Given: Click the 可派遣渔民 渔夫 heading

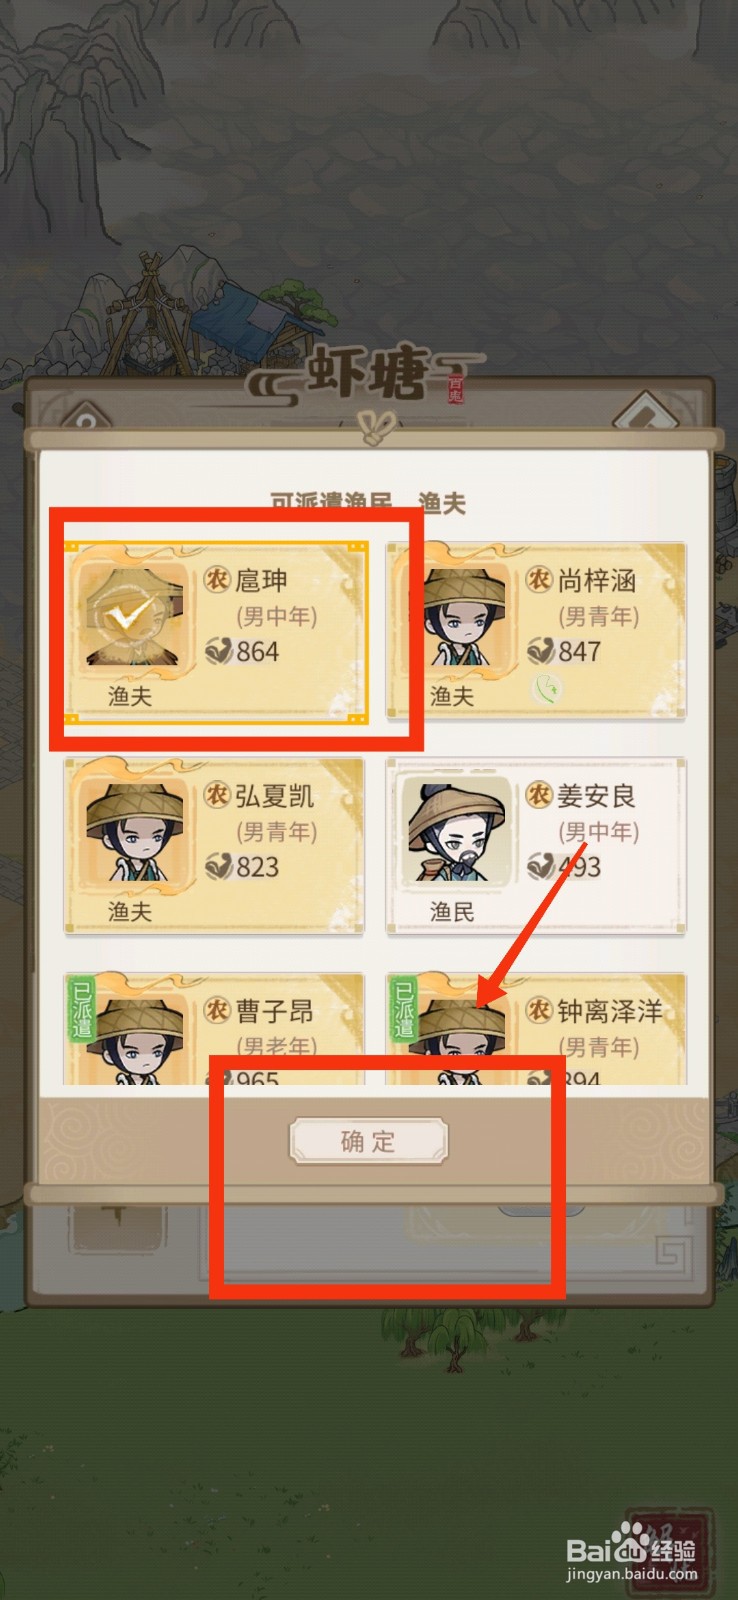Looking at the screenshot, I should [x=368, y=503].
